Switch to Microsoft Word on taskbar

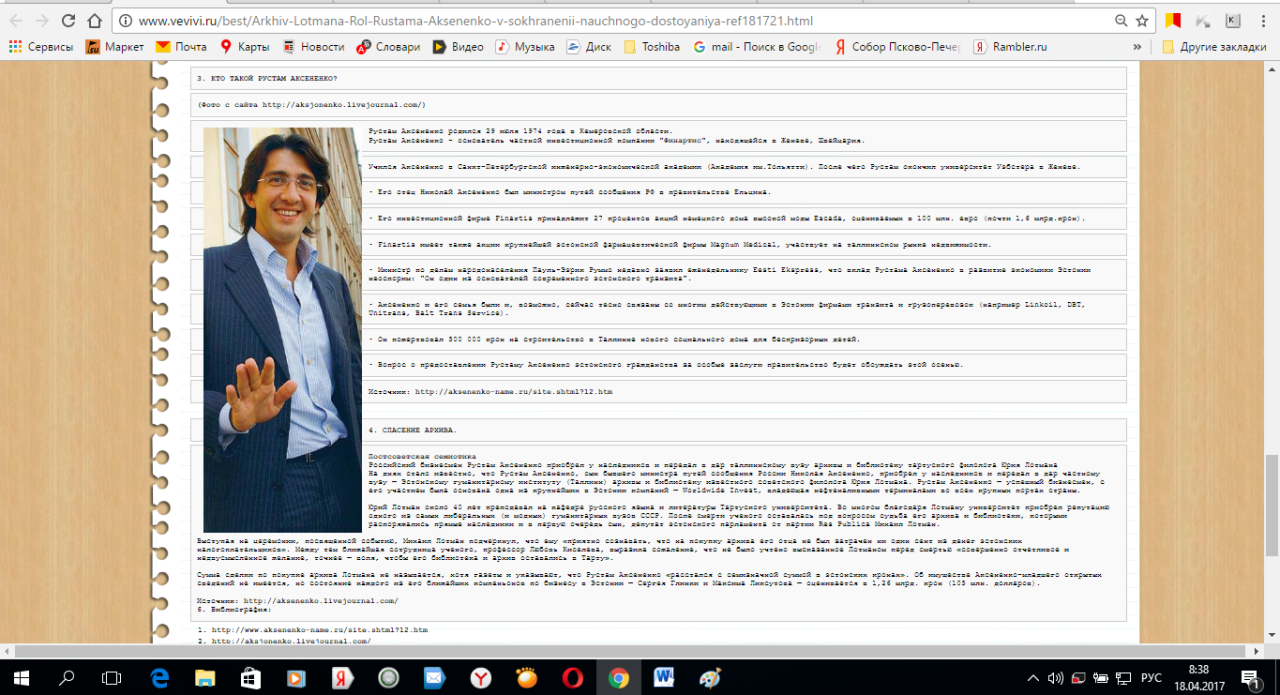click(664, 677)
